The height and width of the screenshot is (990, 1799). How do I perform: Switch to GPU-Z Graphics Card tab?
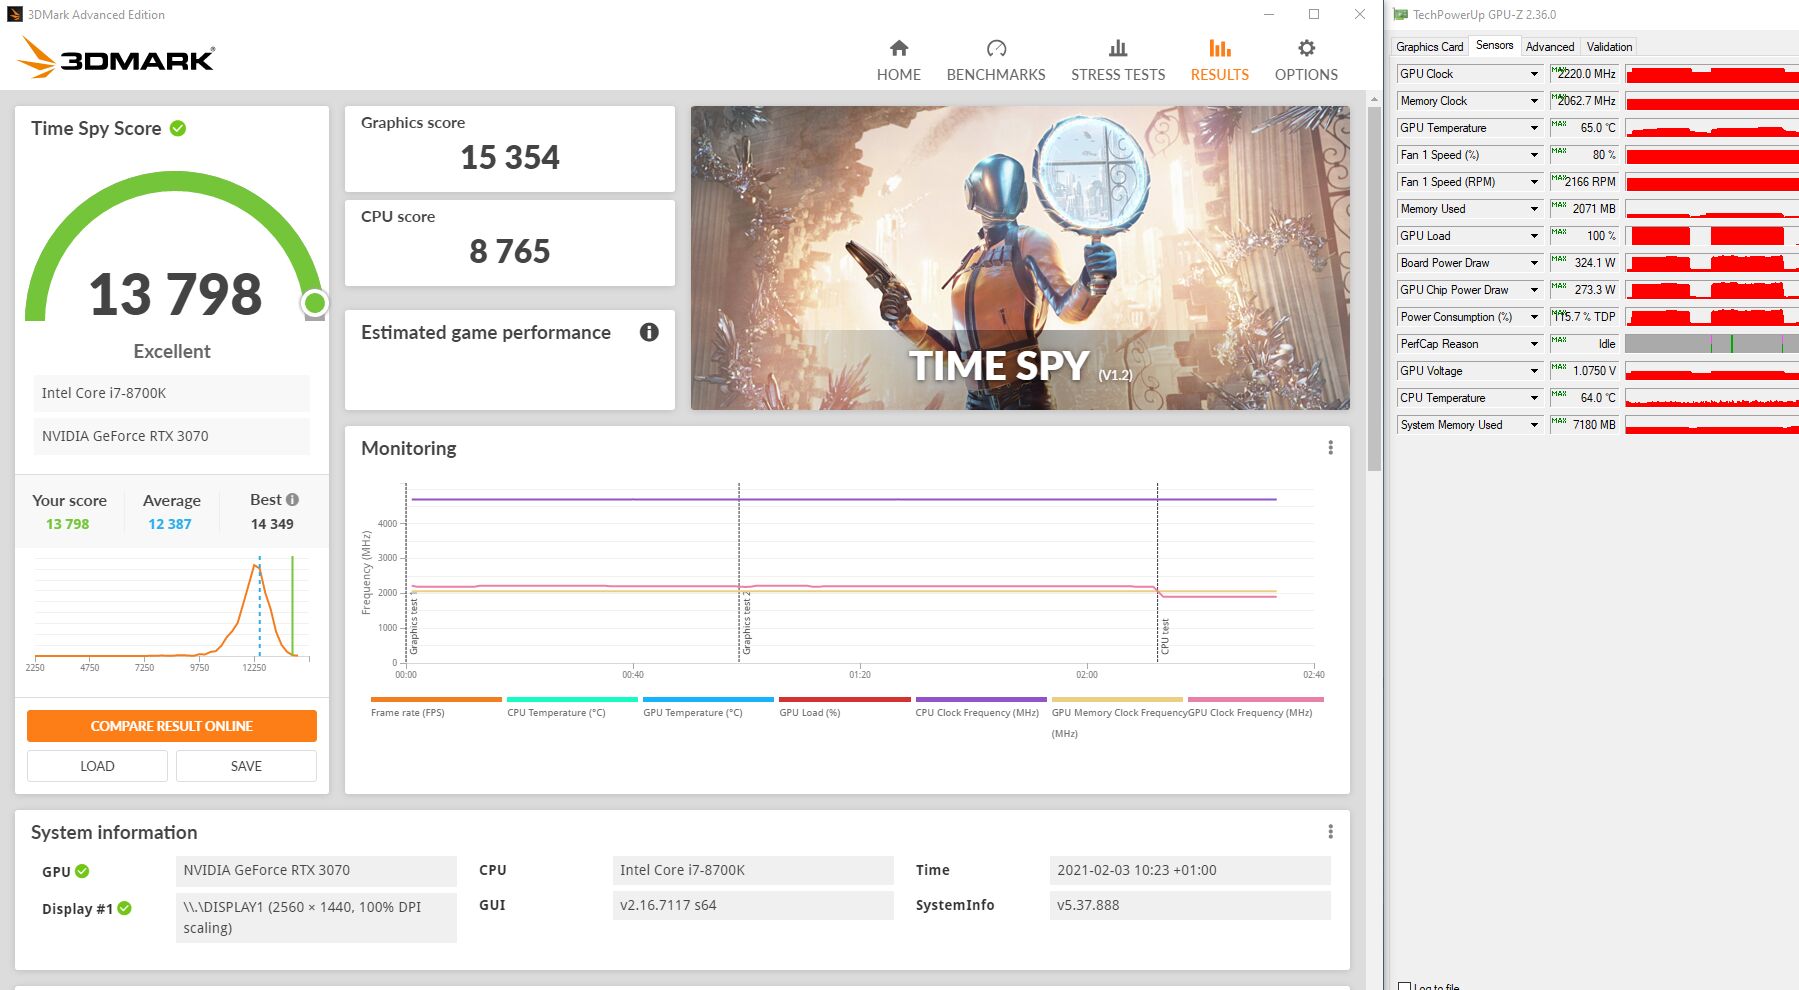(x=1429, y=47)
